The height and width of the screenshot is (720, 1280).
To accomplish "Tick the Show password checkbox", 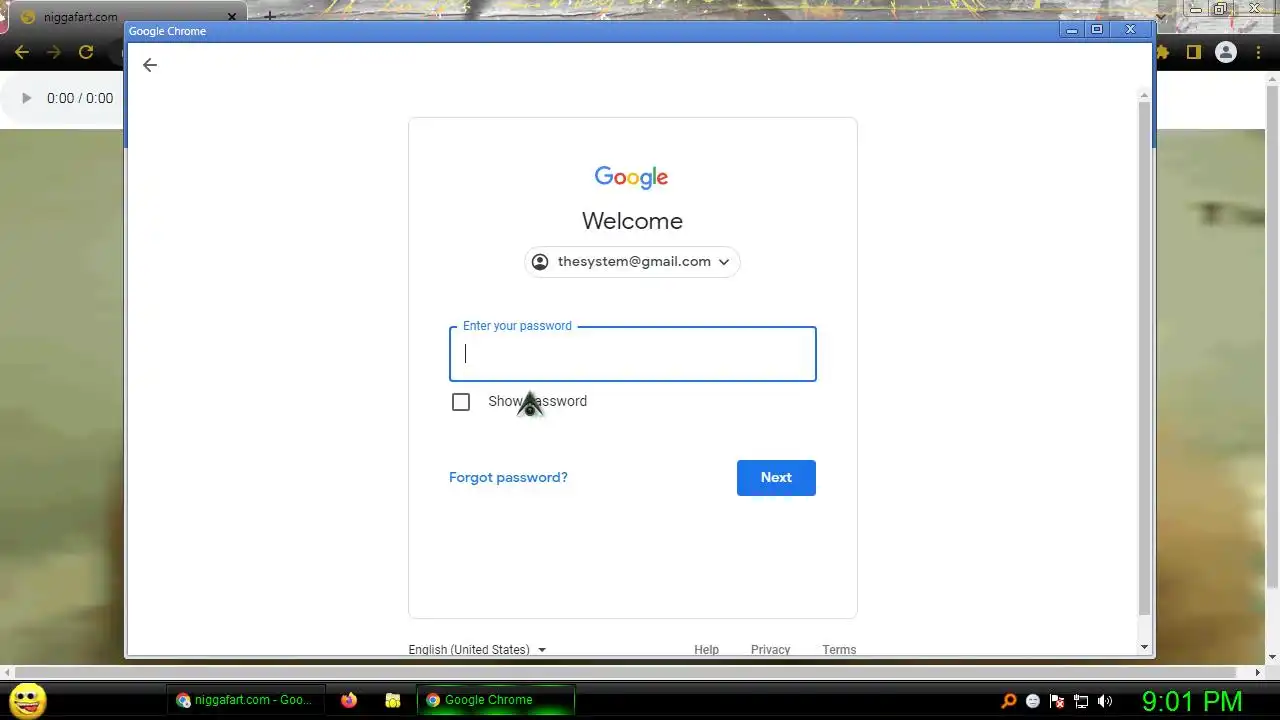I will [x=461, y=402].
